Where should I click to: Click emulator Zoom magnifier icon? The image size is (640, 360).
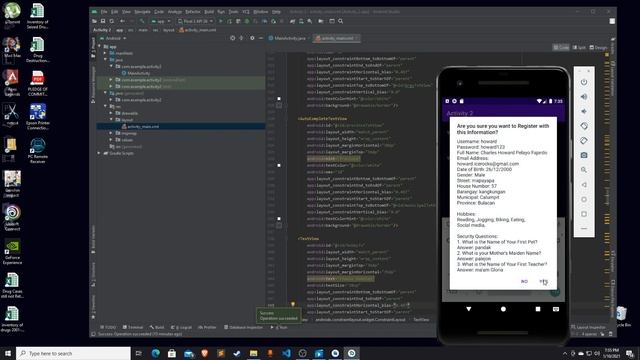tap(584, 170)
